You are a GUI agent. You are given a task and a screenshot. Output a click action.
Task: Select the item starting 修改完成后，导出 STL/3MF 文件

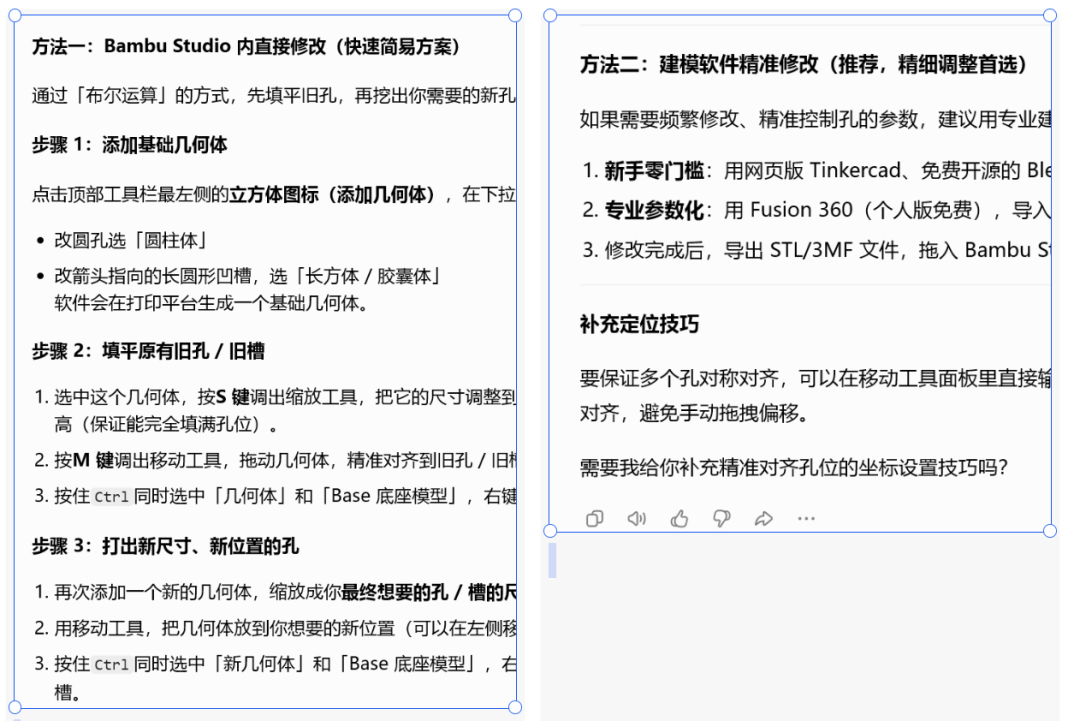(827, 250)
